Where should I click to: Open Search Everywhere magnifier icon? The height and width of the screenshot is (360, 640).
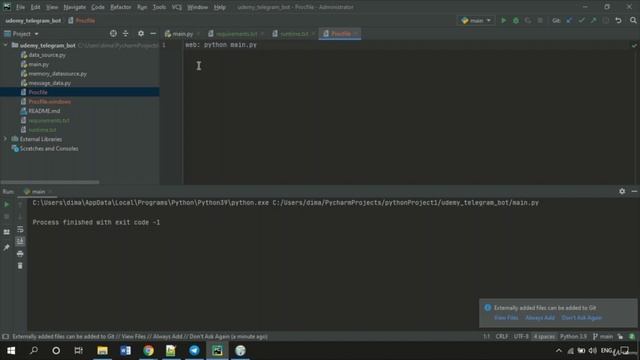click(633, 20)
